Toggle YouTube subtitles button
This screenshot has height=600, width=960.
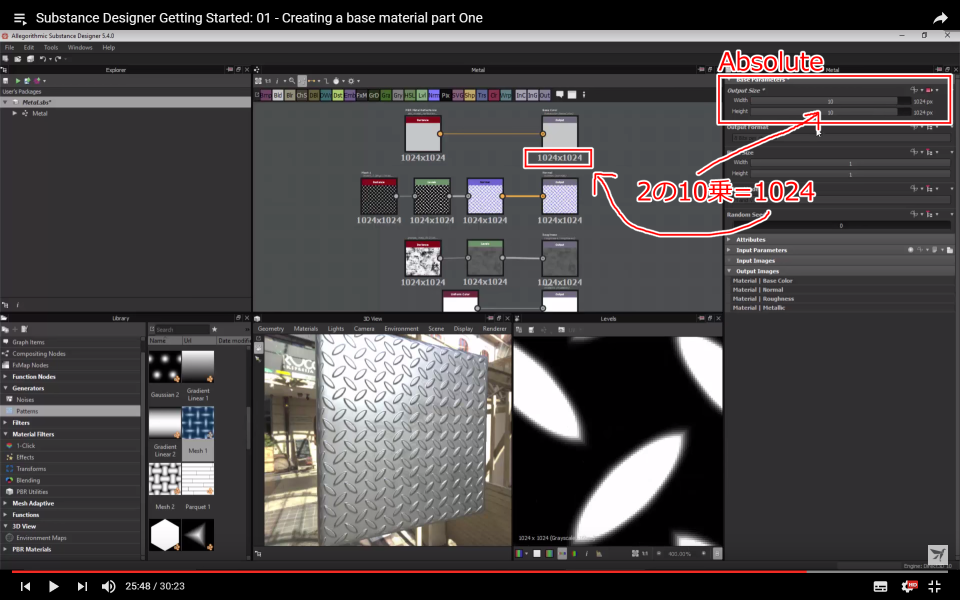(880, 587)
